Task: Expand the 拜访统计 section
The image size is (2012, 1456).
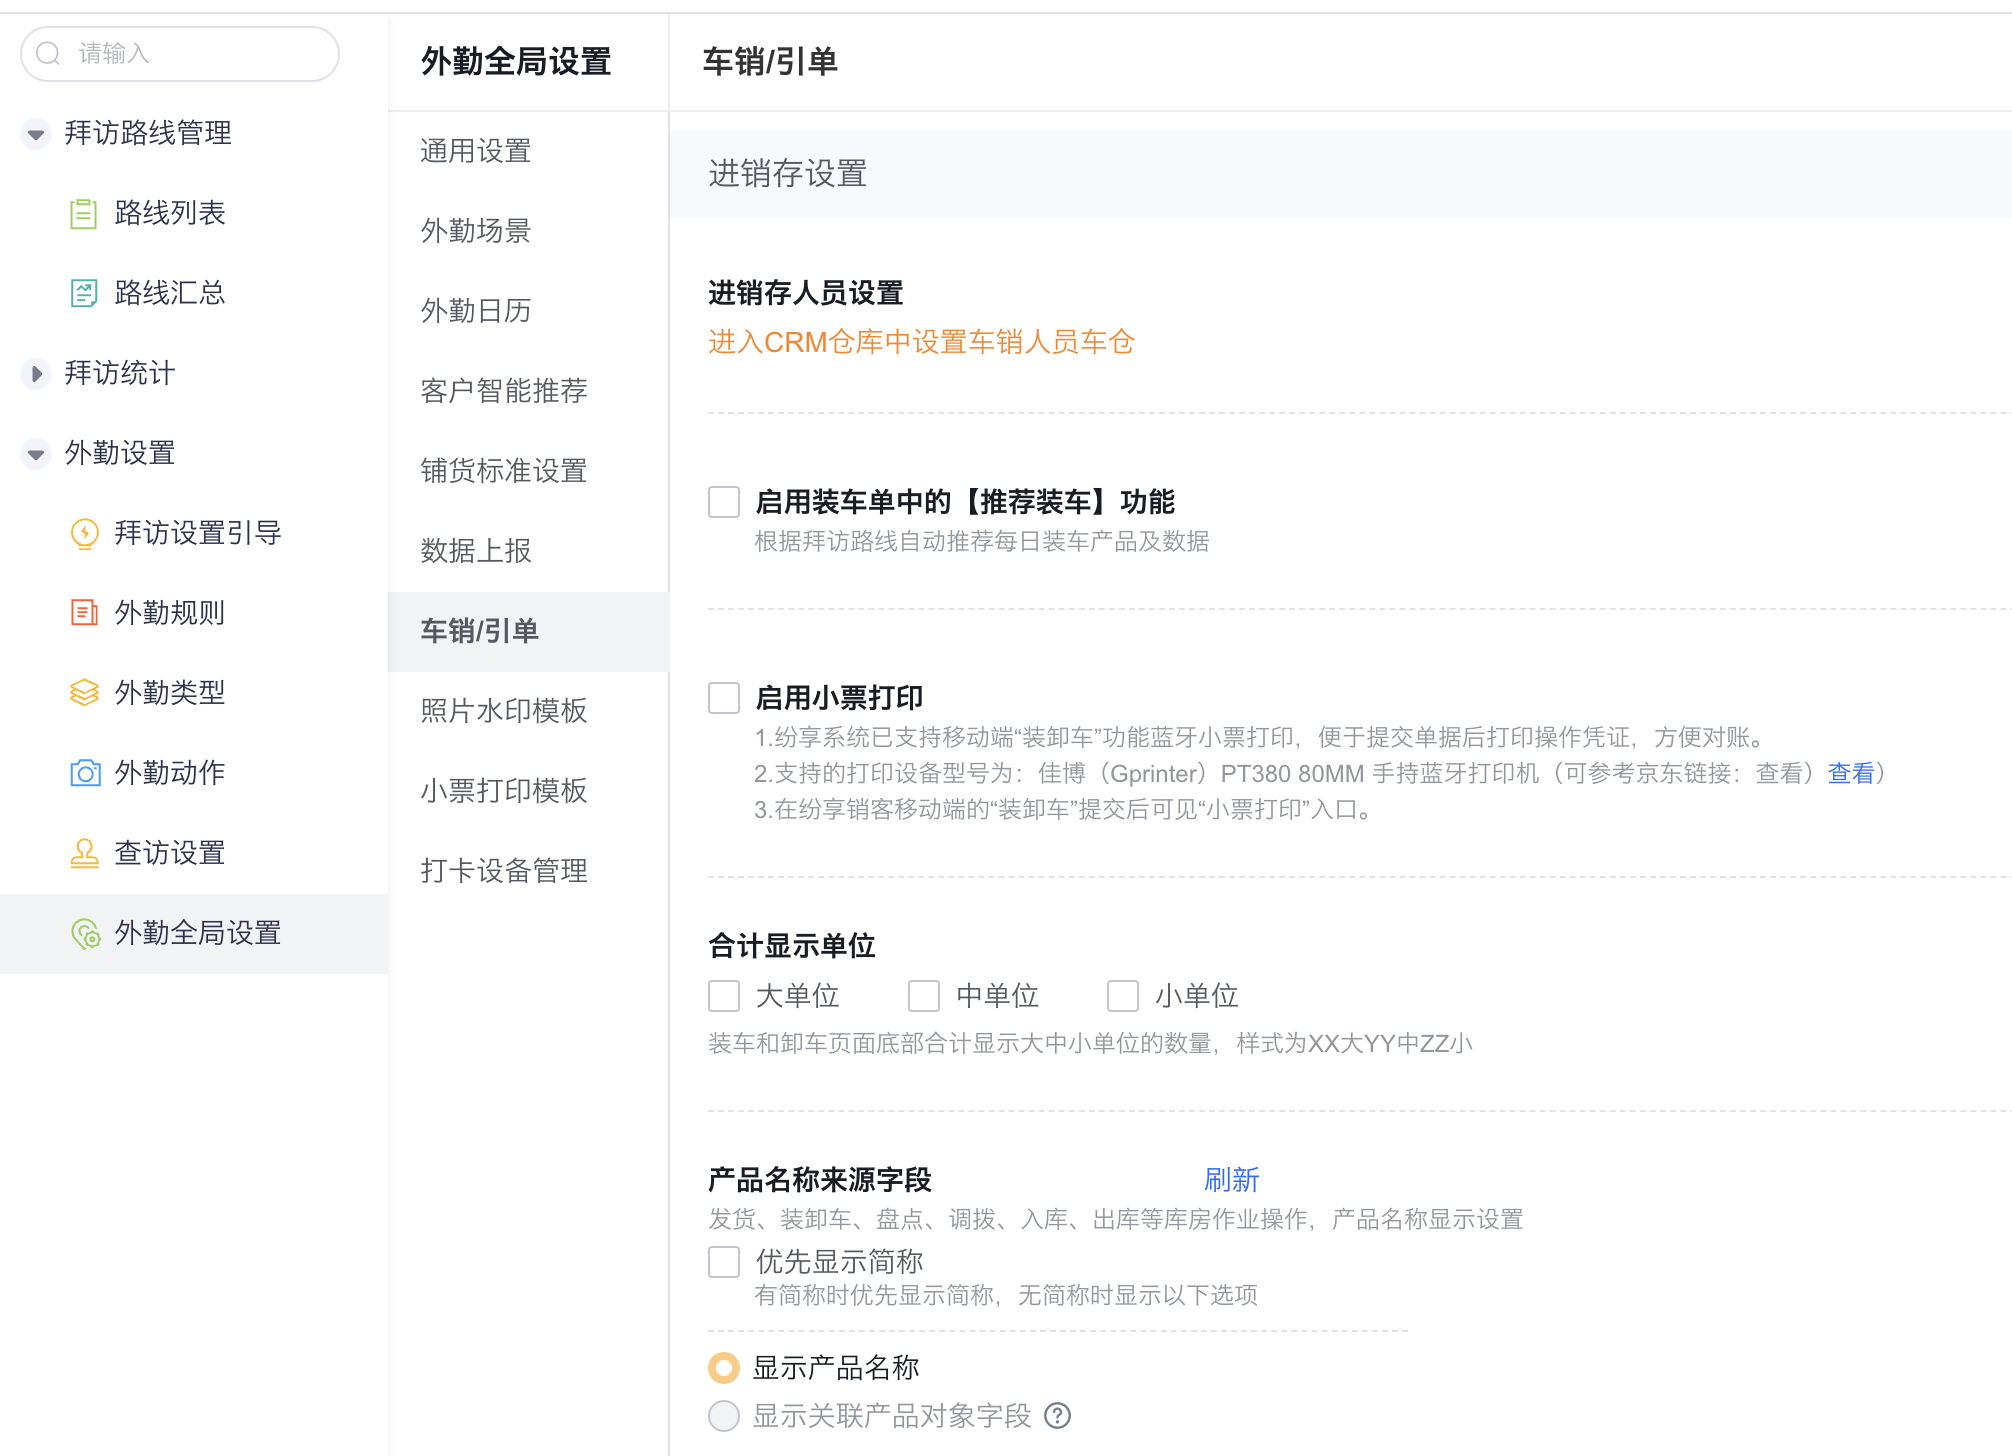Action: (36, 373)
